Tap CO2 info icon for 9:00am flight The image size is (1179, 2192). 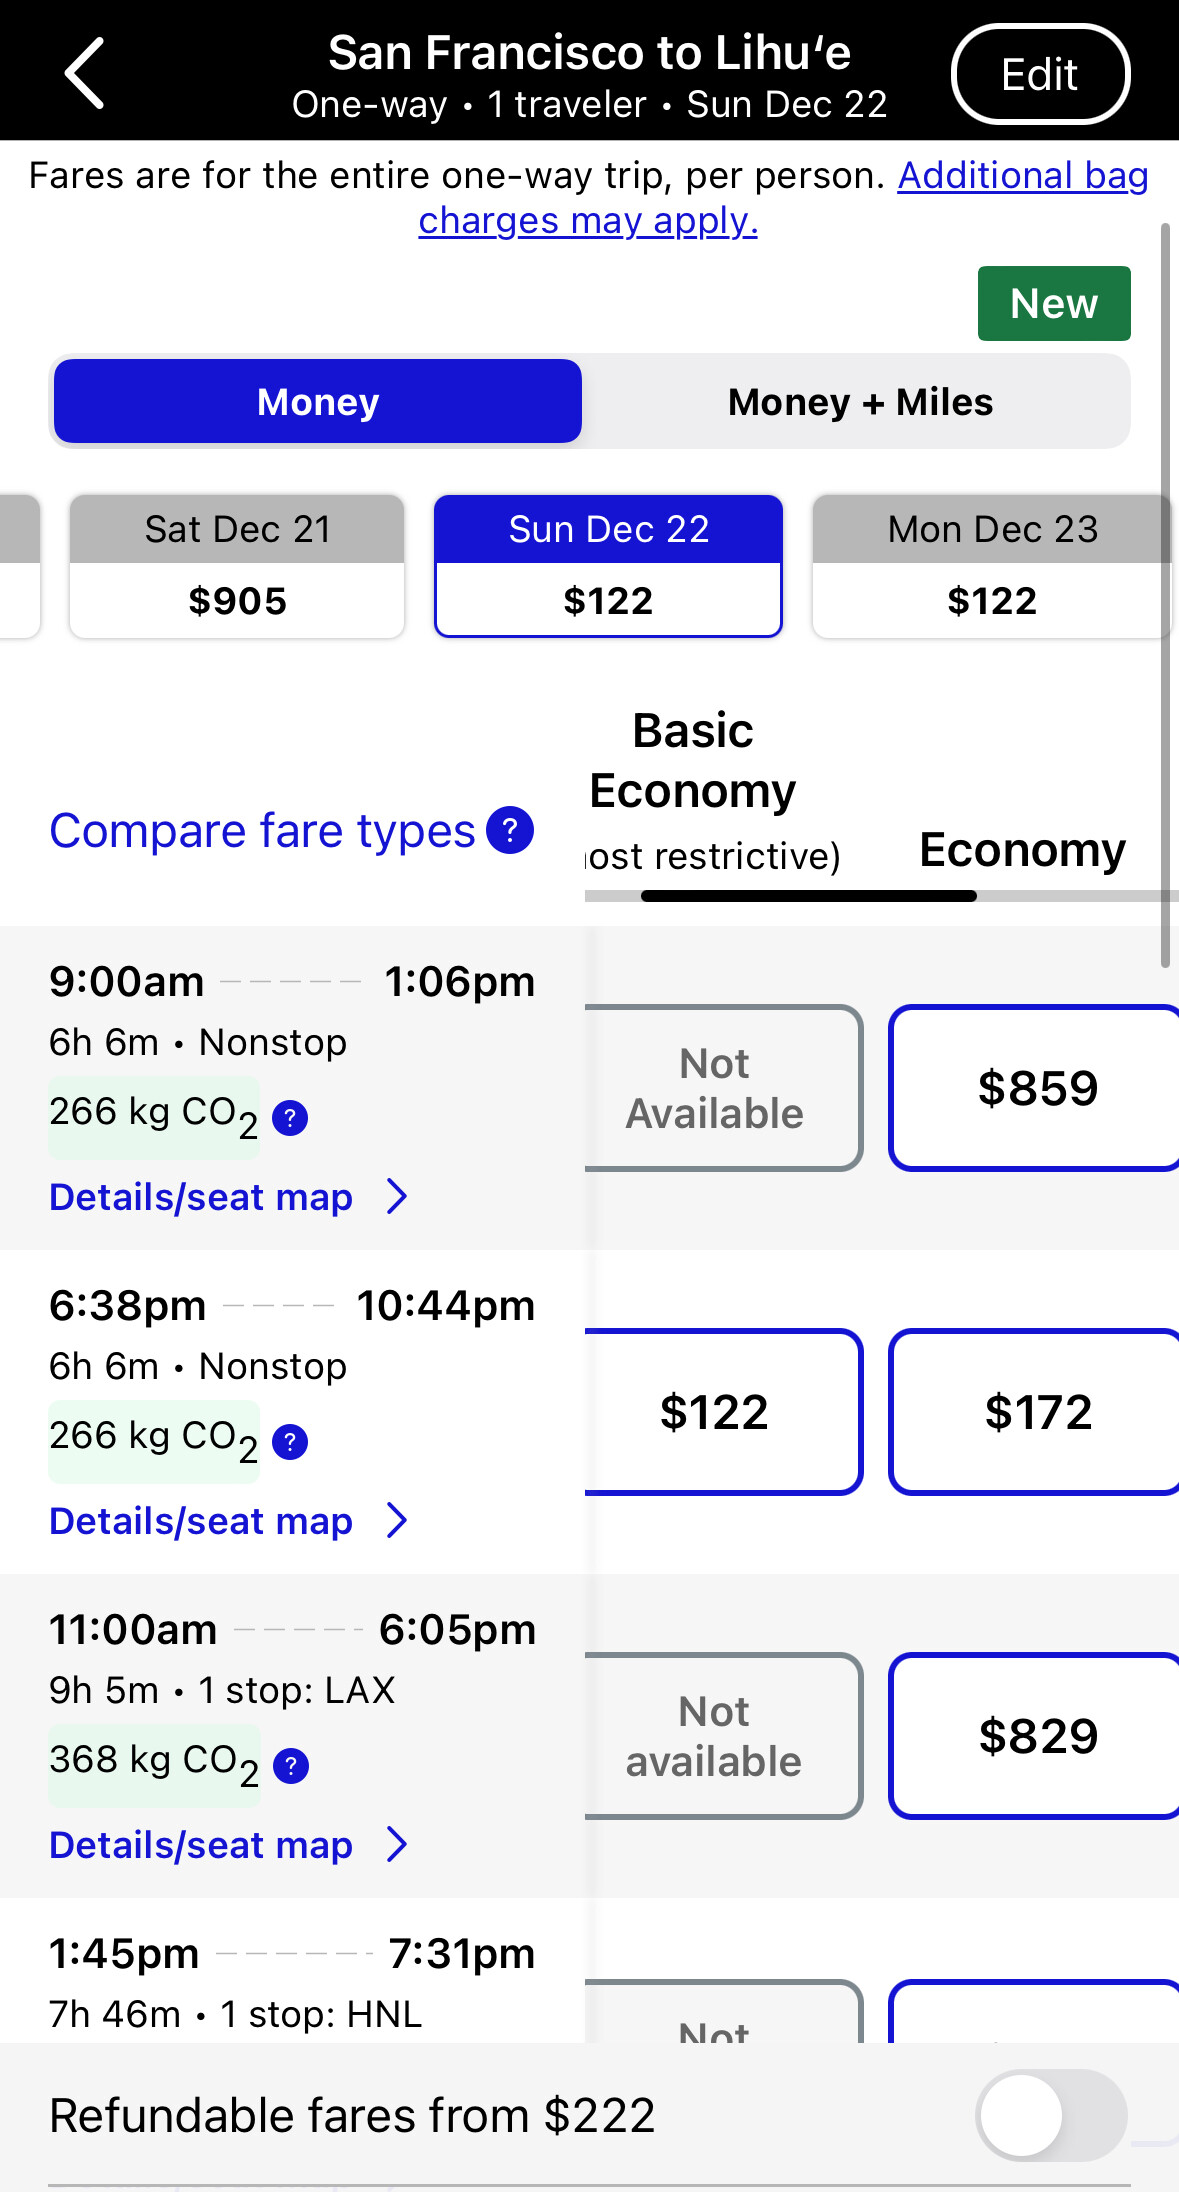coord(290,1117)
